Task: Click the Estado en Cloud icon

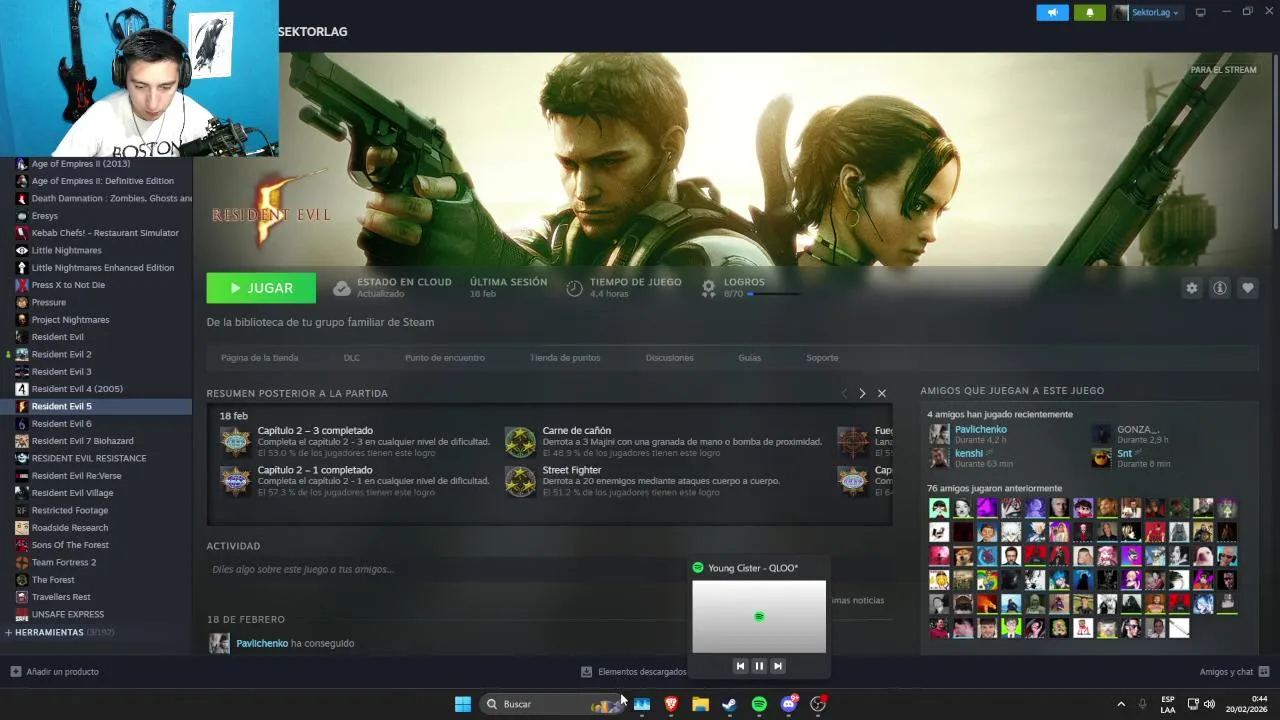Action: click(342, 288)
